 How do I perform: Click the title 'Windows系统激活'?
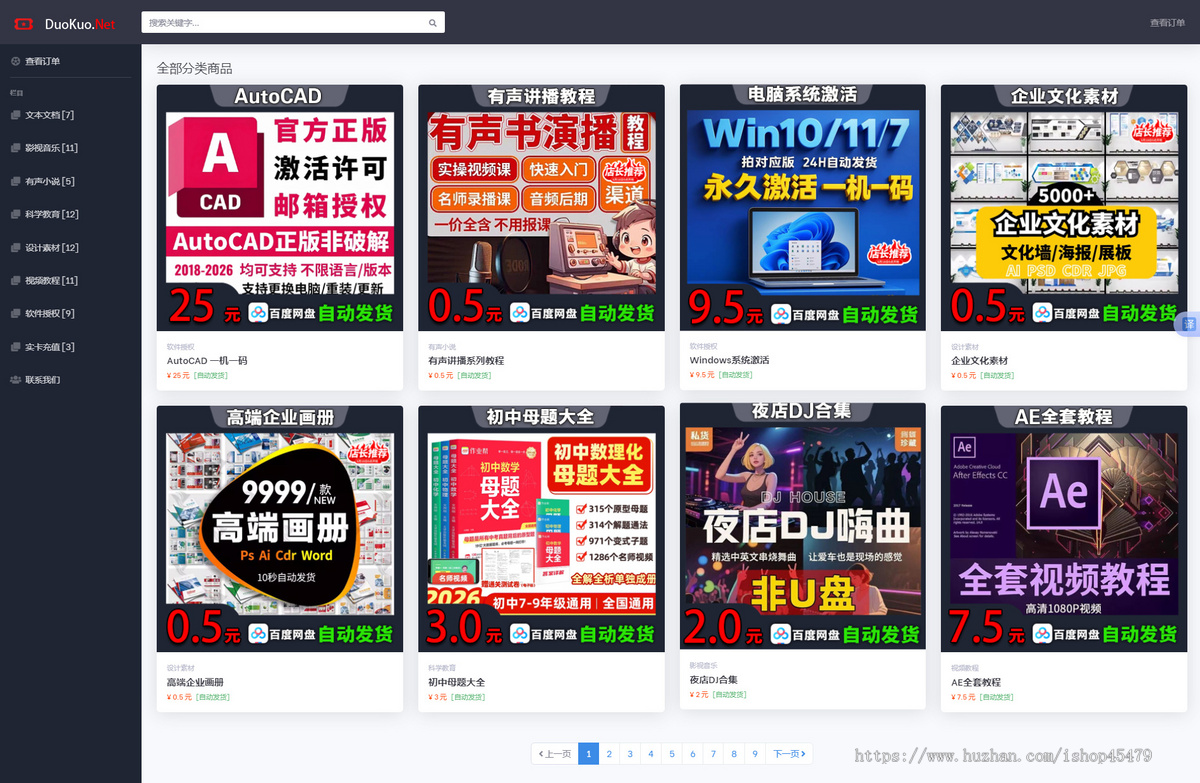coord(729,360)
